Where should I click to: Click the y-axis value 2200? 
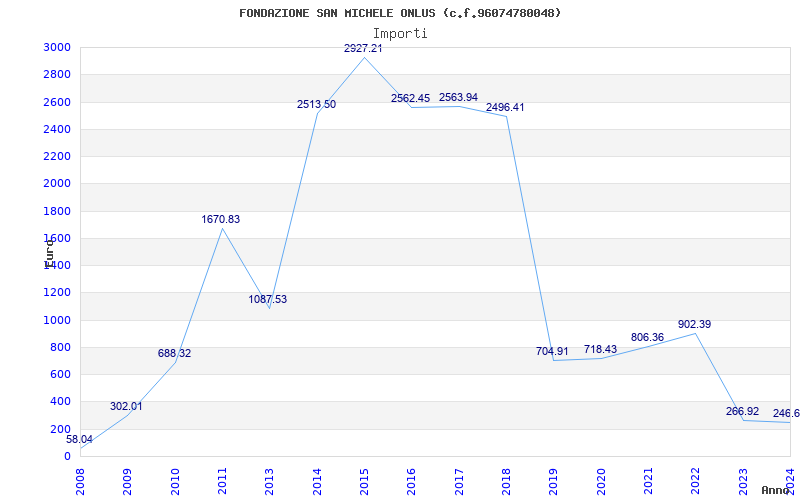[58, 157]
